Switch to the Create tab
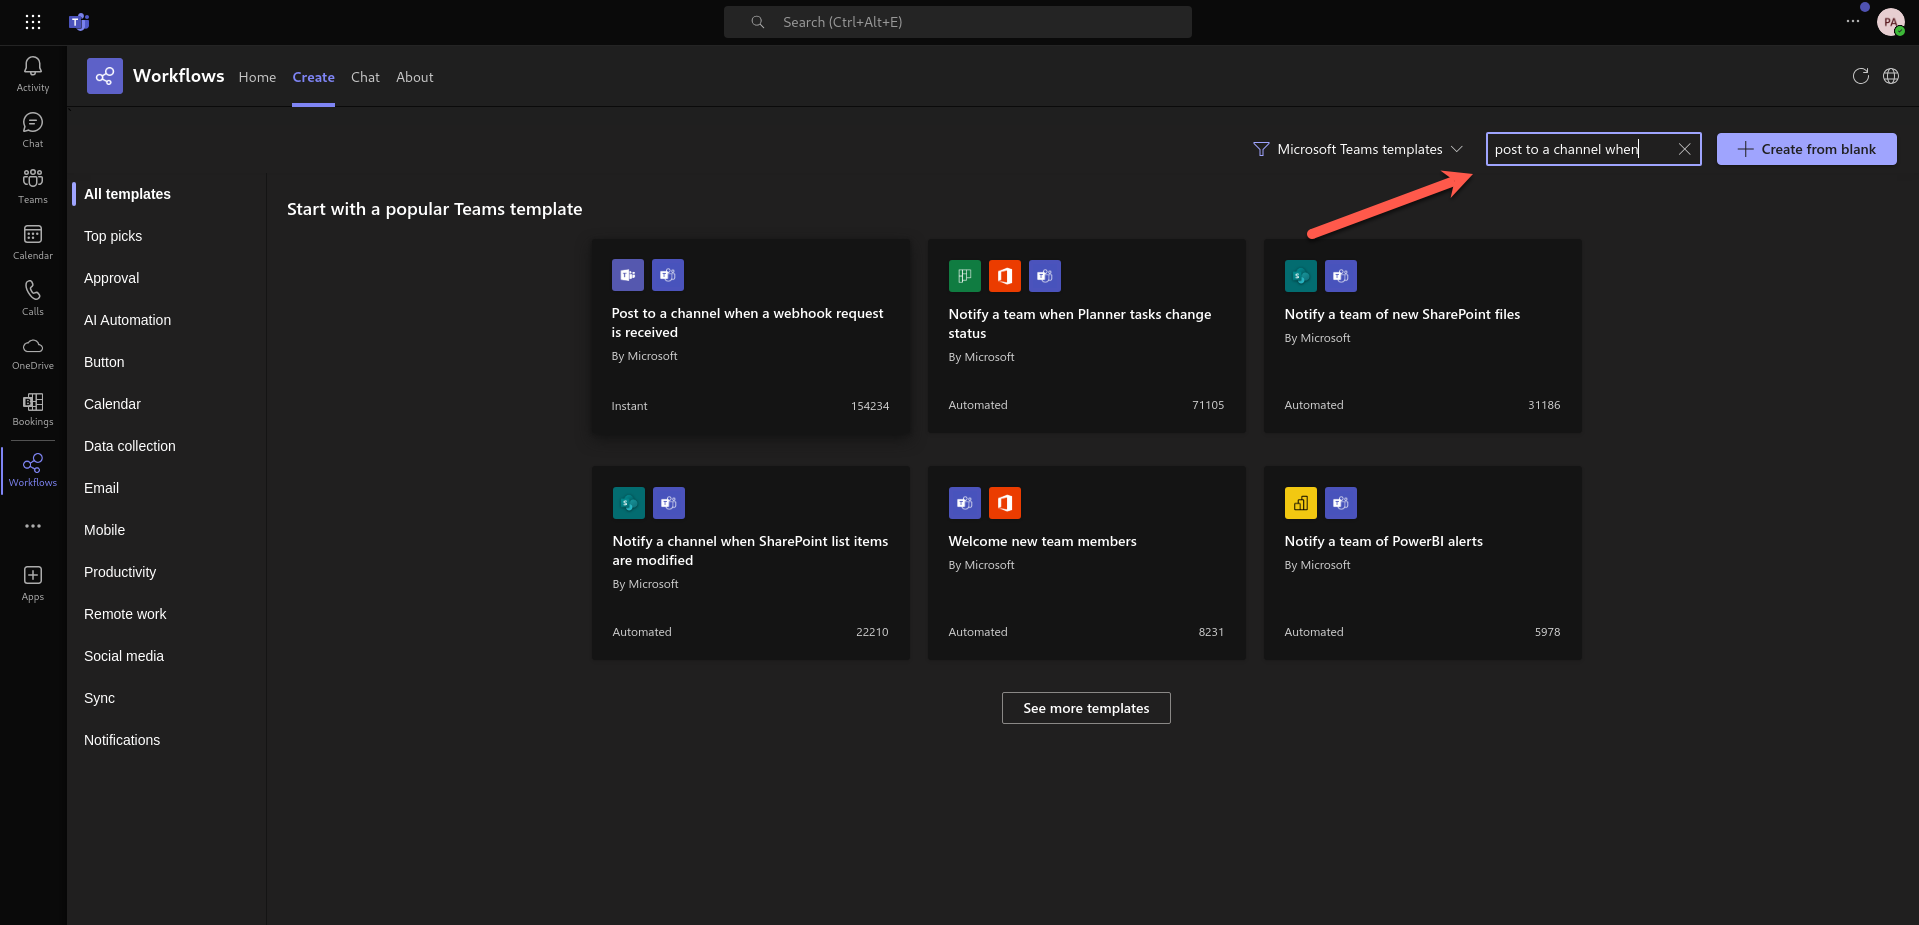The width and height of the screenshot is (1919, 925). (313, 77)
